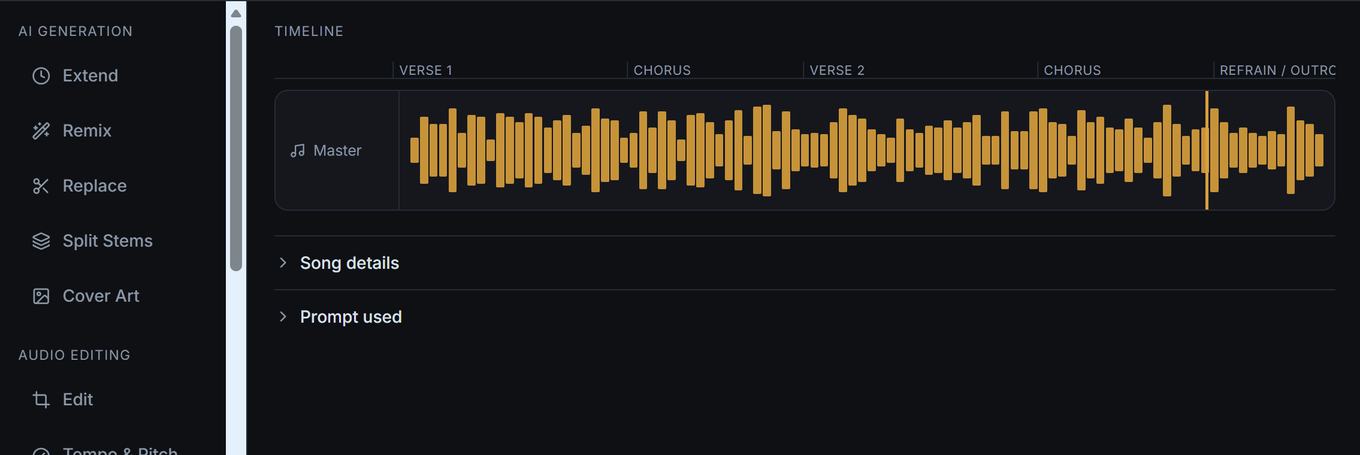
Task: Click the AI GENERATION section header
Action: tap(75, 31)
